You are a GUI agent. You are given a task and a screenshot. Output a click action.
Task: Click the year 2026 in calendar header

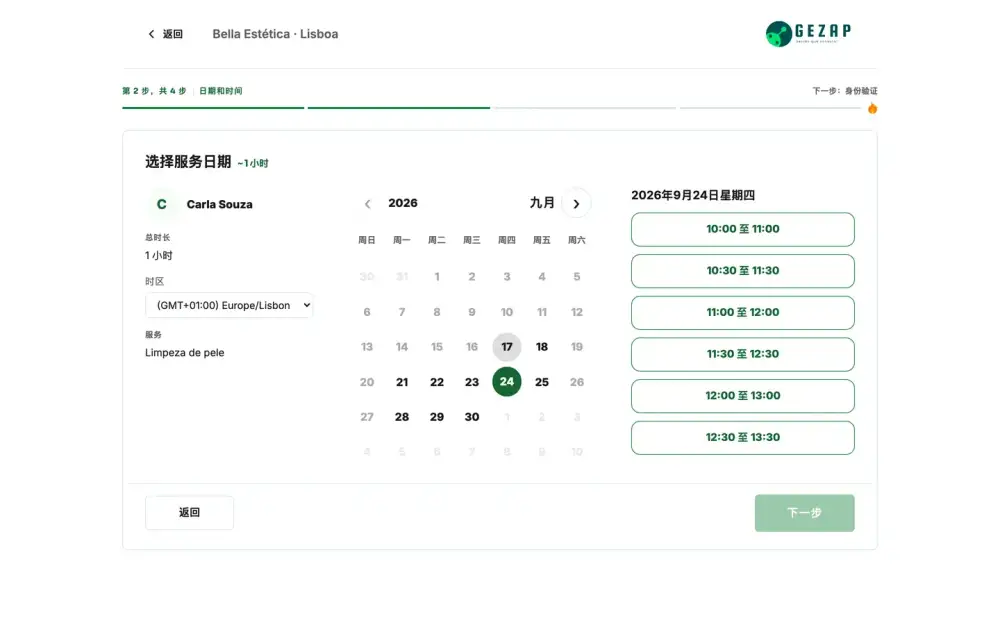coord(403,203)
